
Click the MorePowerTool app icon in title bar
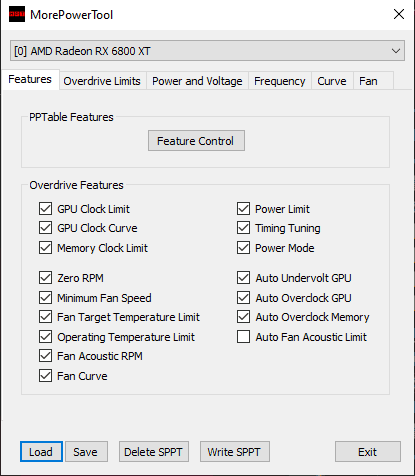(17, 14)
